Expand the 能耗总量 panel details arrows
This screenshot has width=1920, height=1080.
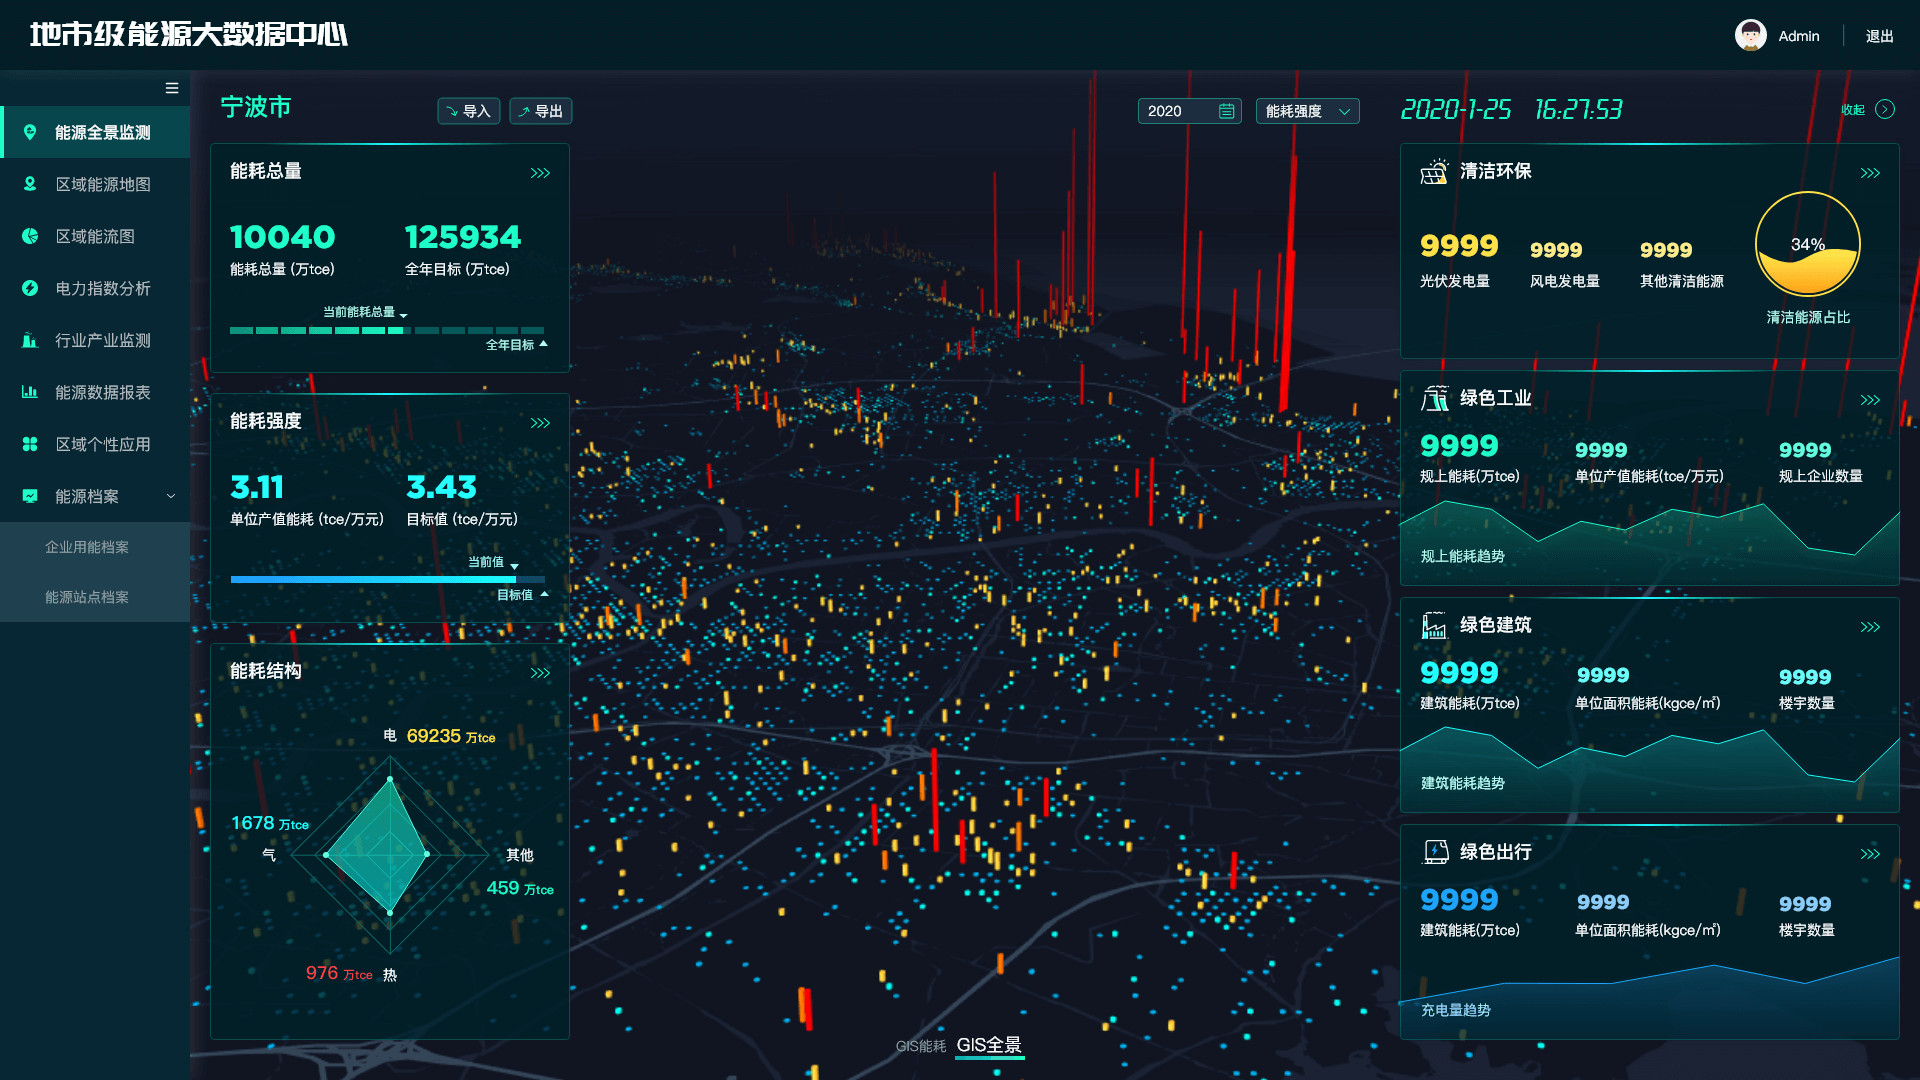point(540,173)
